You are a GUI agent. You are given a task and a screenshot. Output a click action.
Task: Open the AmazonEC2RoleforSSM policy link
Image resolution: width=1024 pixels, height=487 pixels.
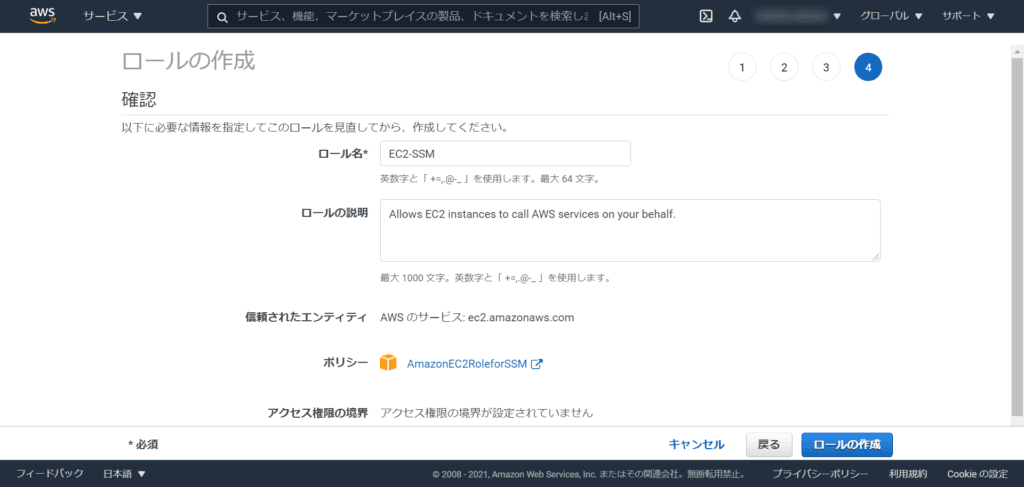pos(466,364)
